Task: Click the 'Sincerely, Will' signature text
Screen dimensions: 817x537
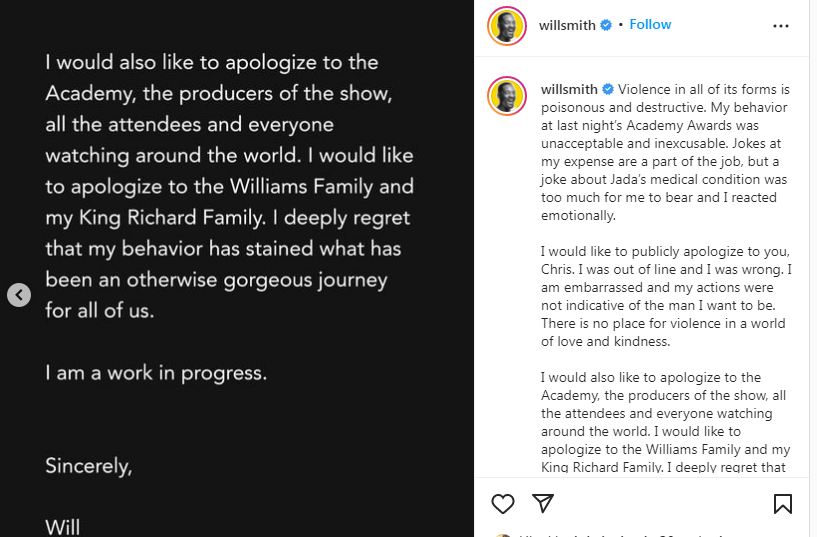Action: click(x=89, y=496)
